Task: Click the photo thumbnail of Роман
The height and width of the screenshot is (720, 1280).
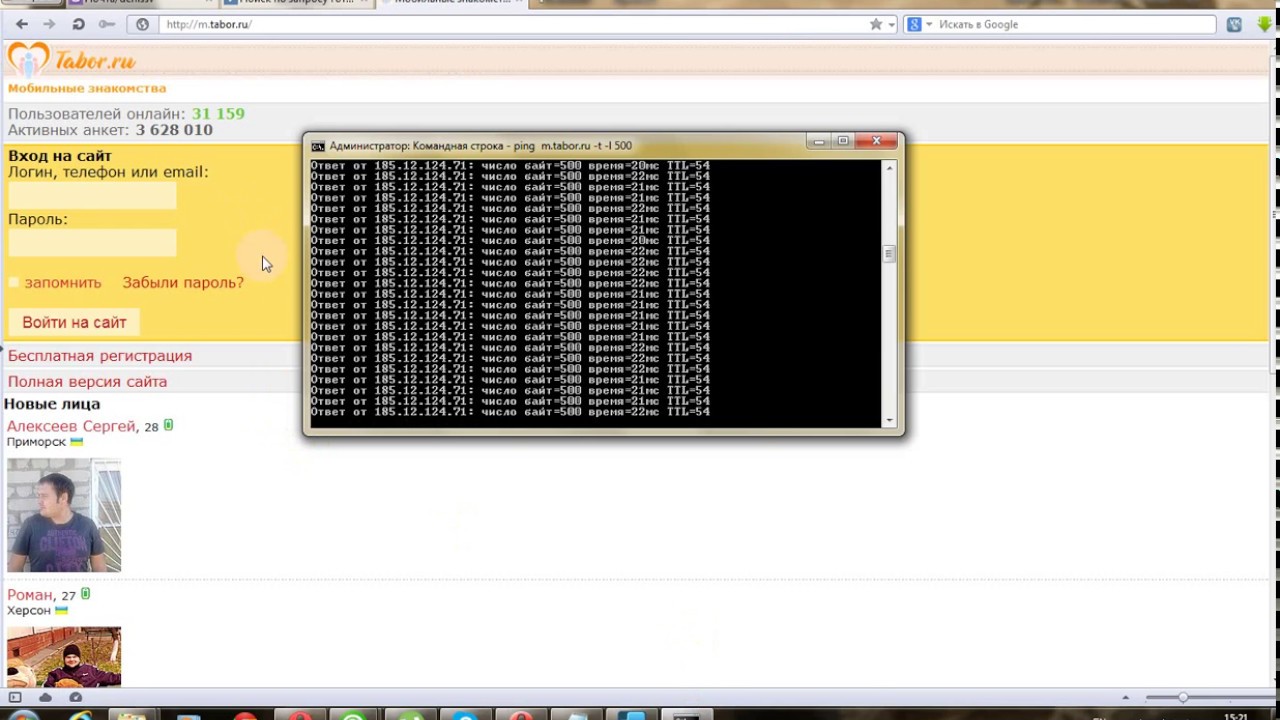Action: click(x=64, y=657)
